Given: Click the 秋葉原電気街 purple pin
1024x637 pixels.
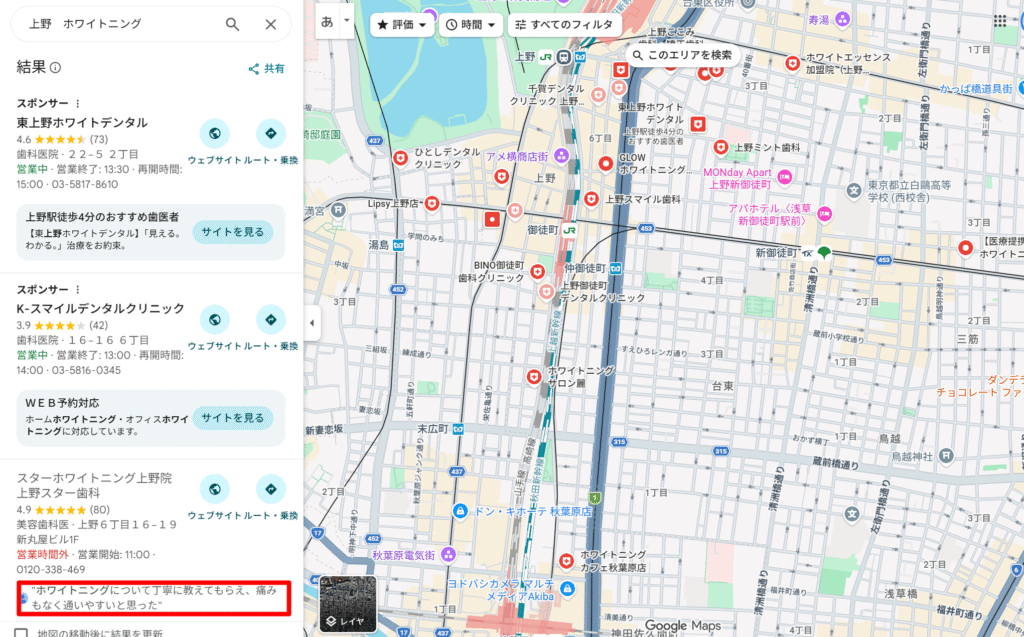Looking at the screenshot, I should click(448, 555).
